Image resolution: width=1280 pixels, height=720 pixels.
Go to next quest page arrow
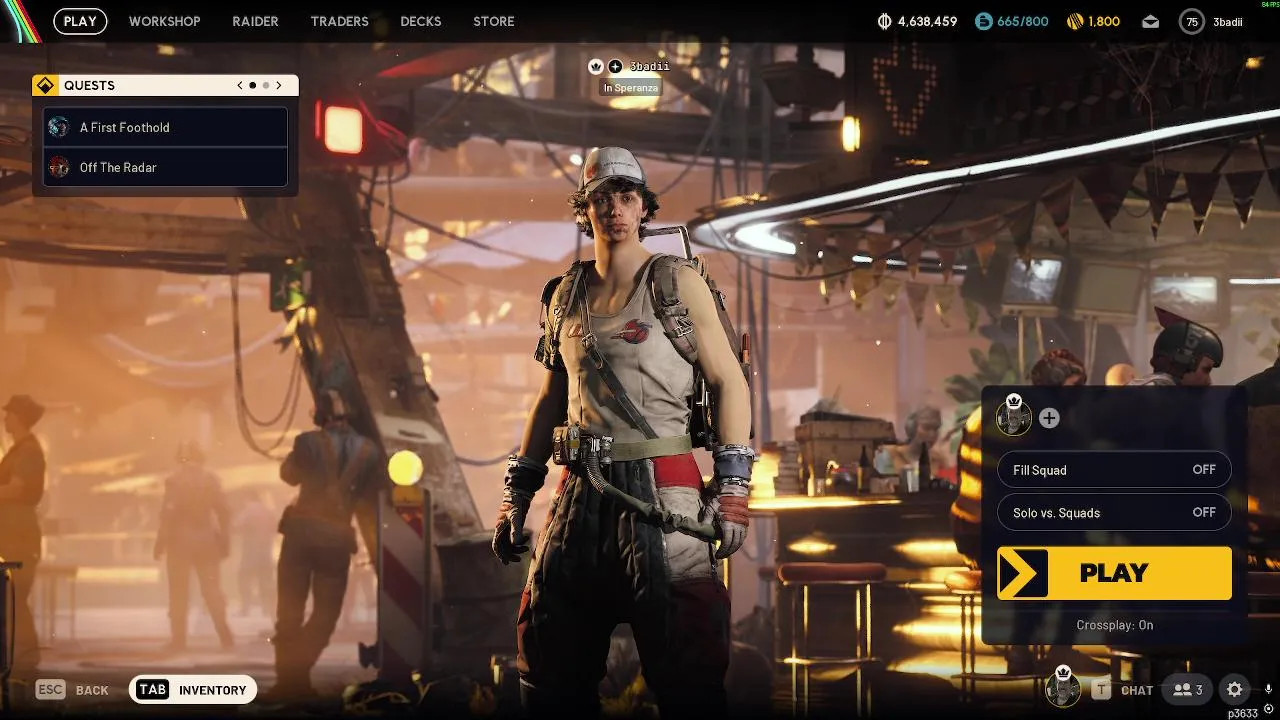click(279, 85)
